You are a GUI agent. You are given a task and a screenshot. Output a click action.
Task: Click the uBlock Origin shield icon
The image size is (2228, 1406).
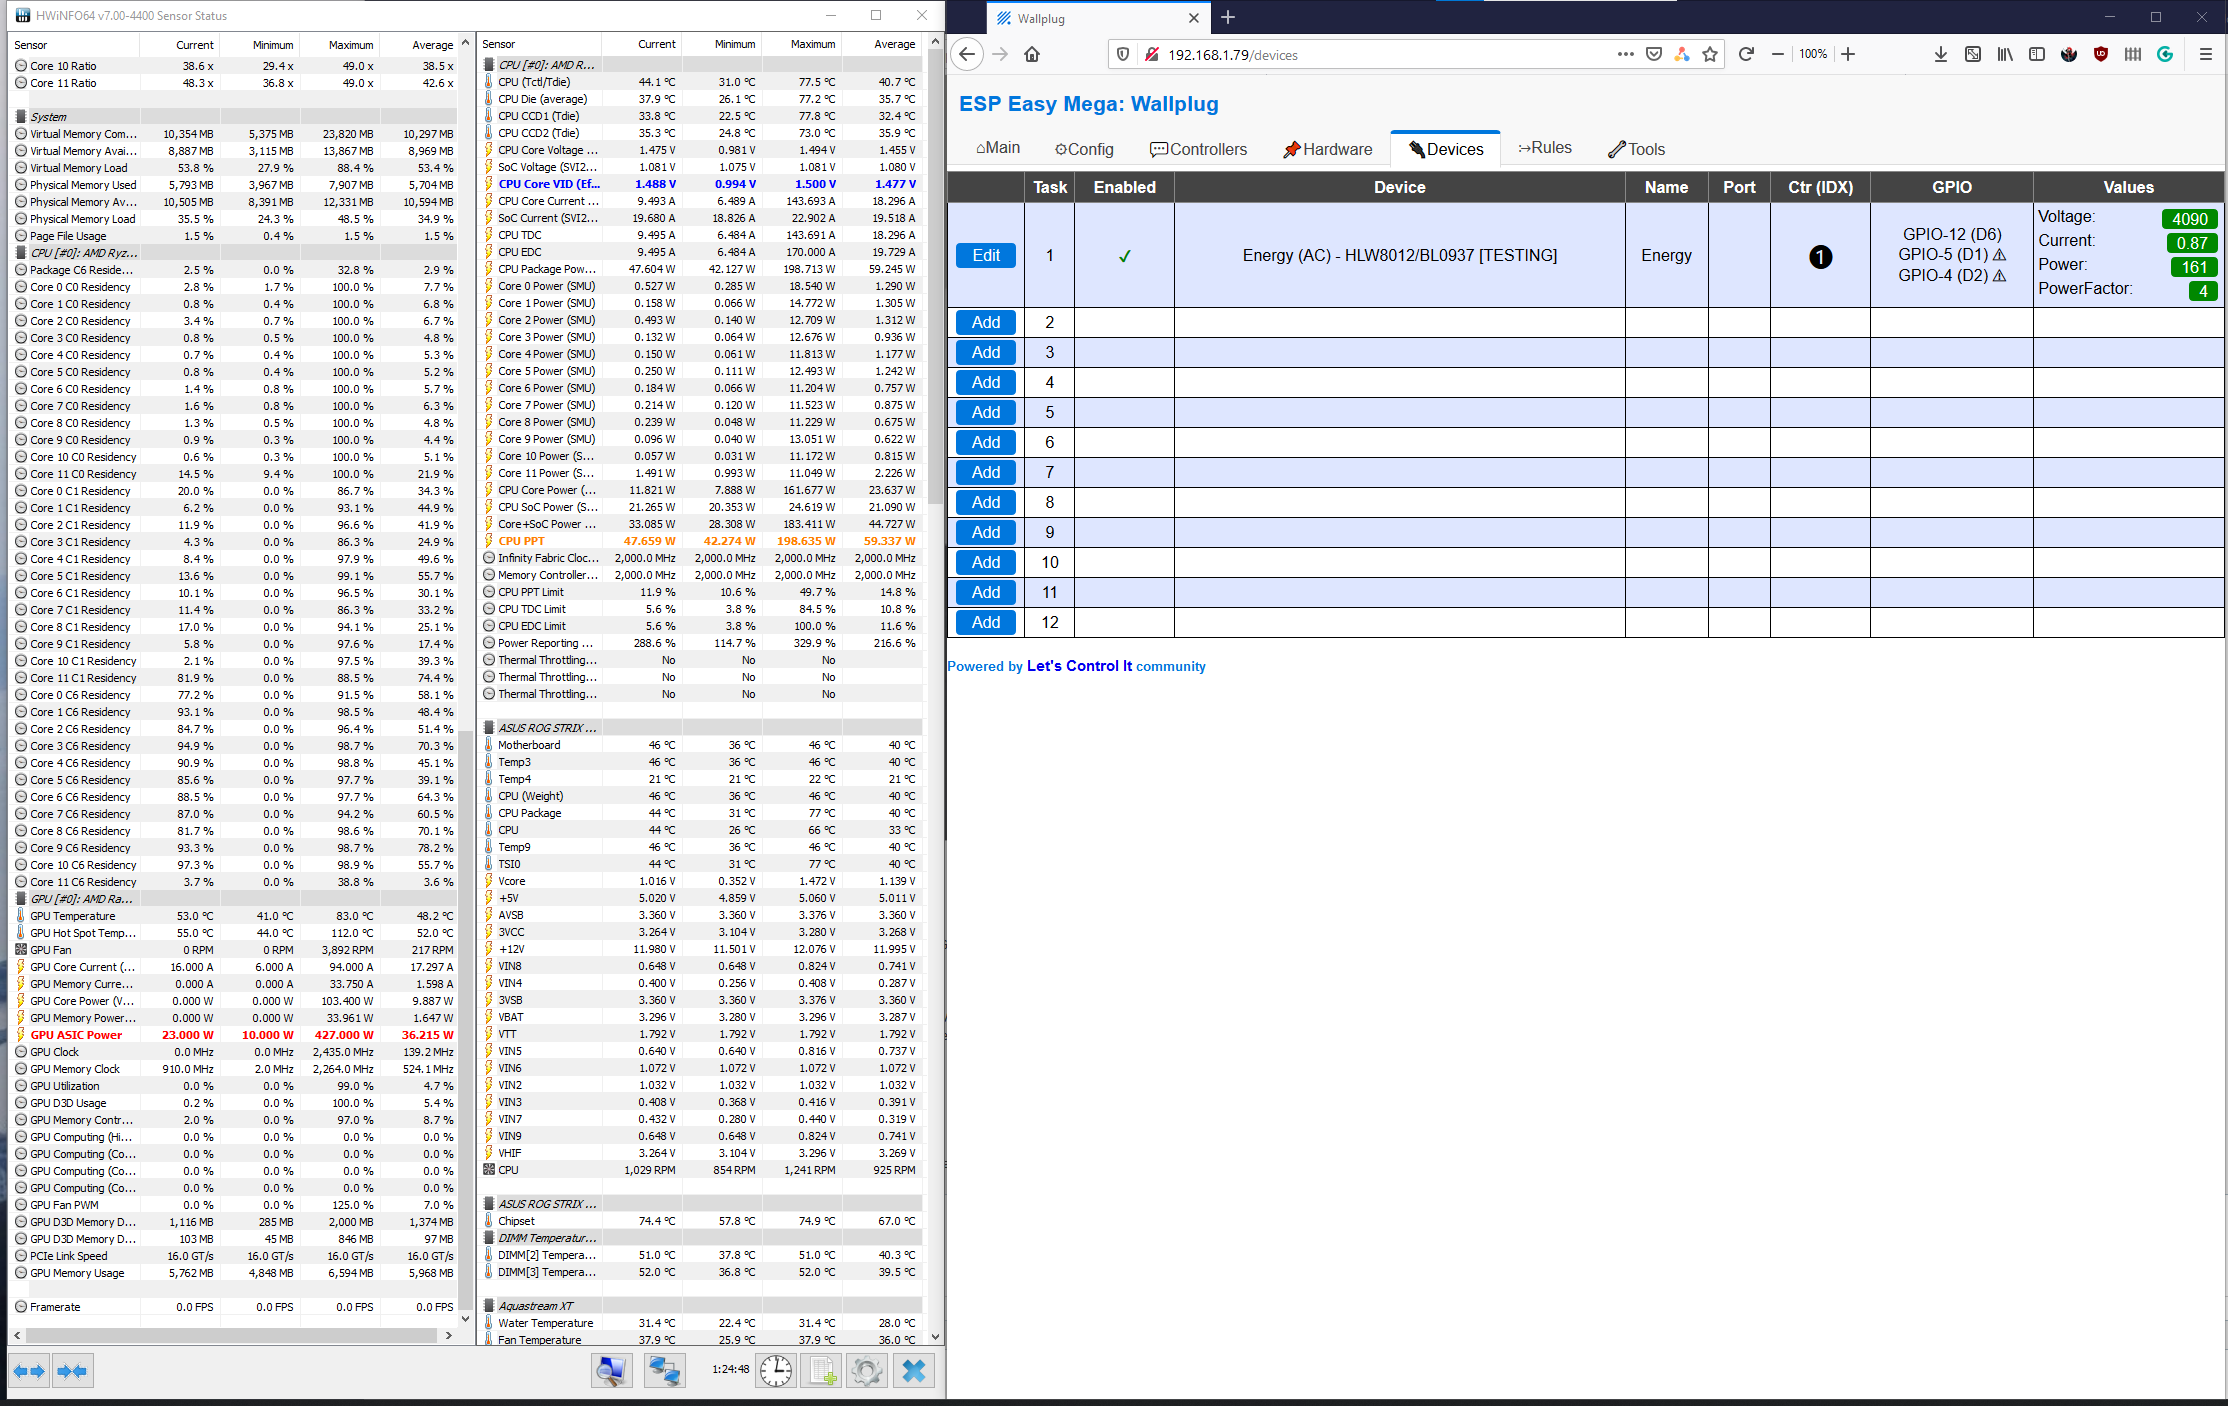(x=2101, y=54)
